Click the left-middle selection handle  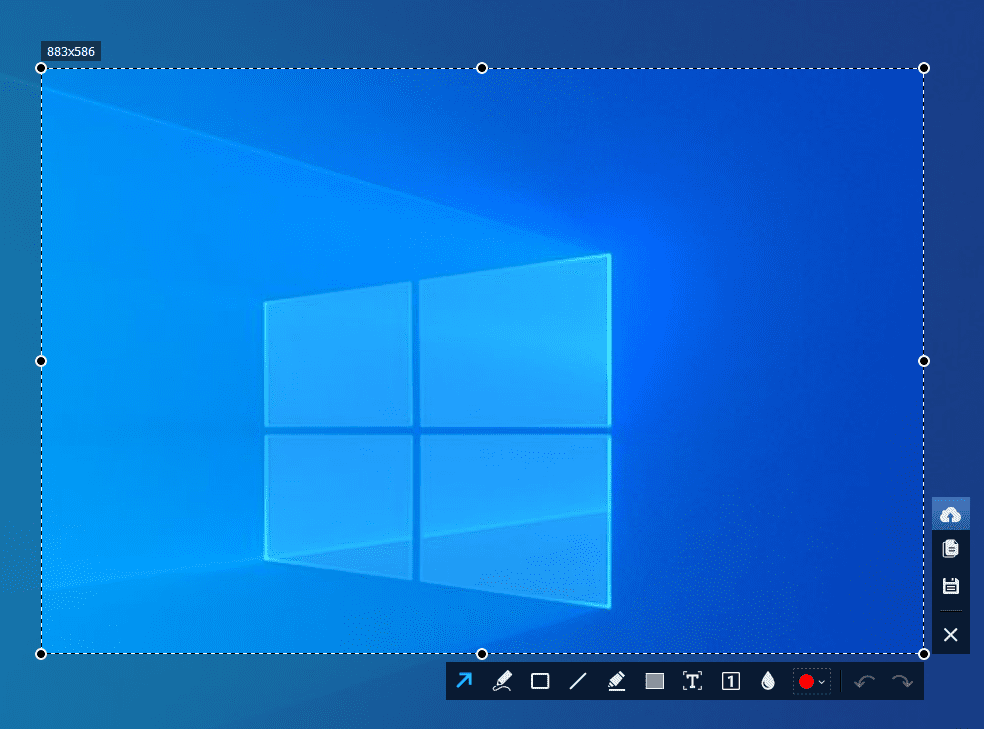point(41,361)
